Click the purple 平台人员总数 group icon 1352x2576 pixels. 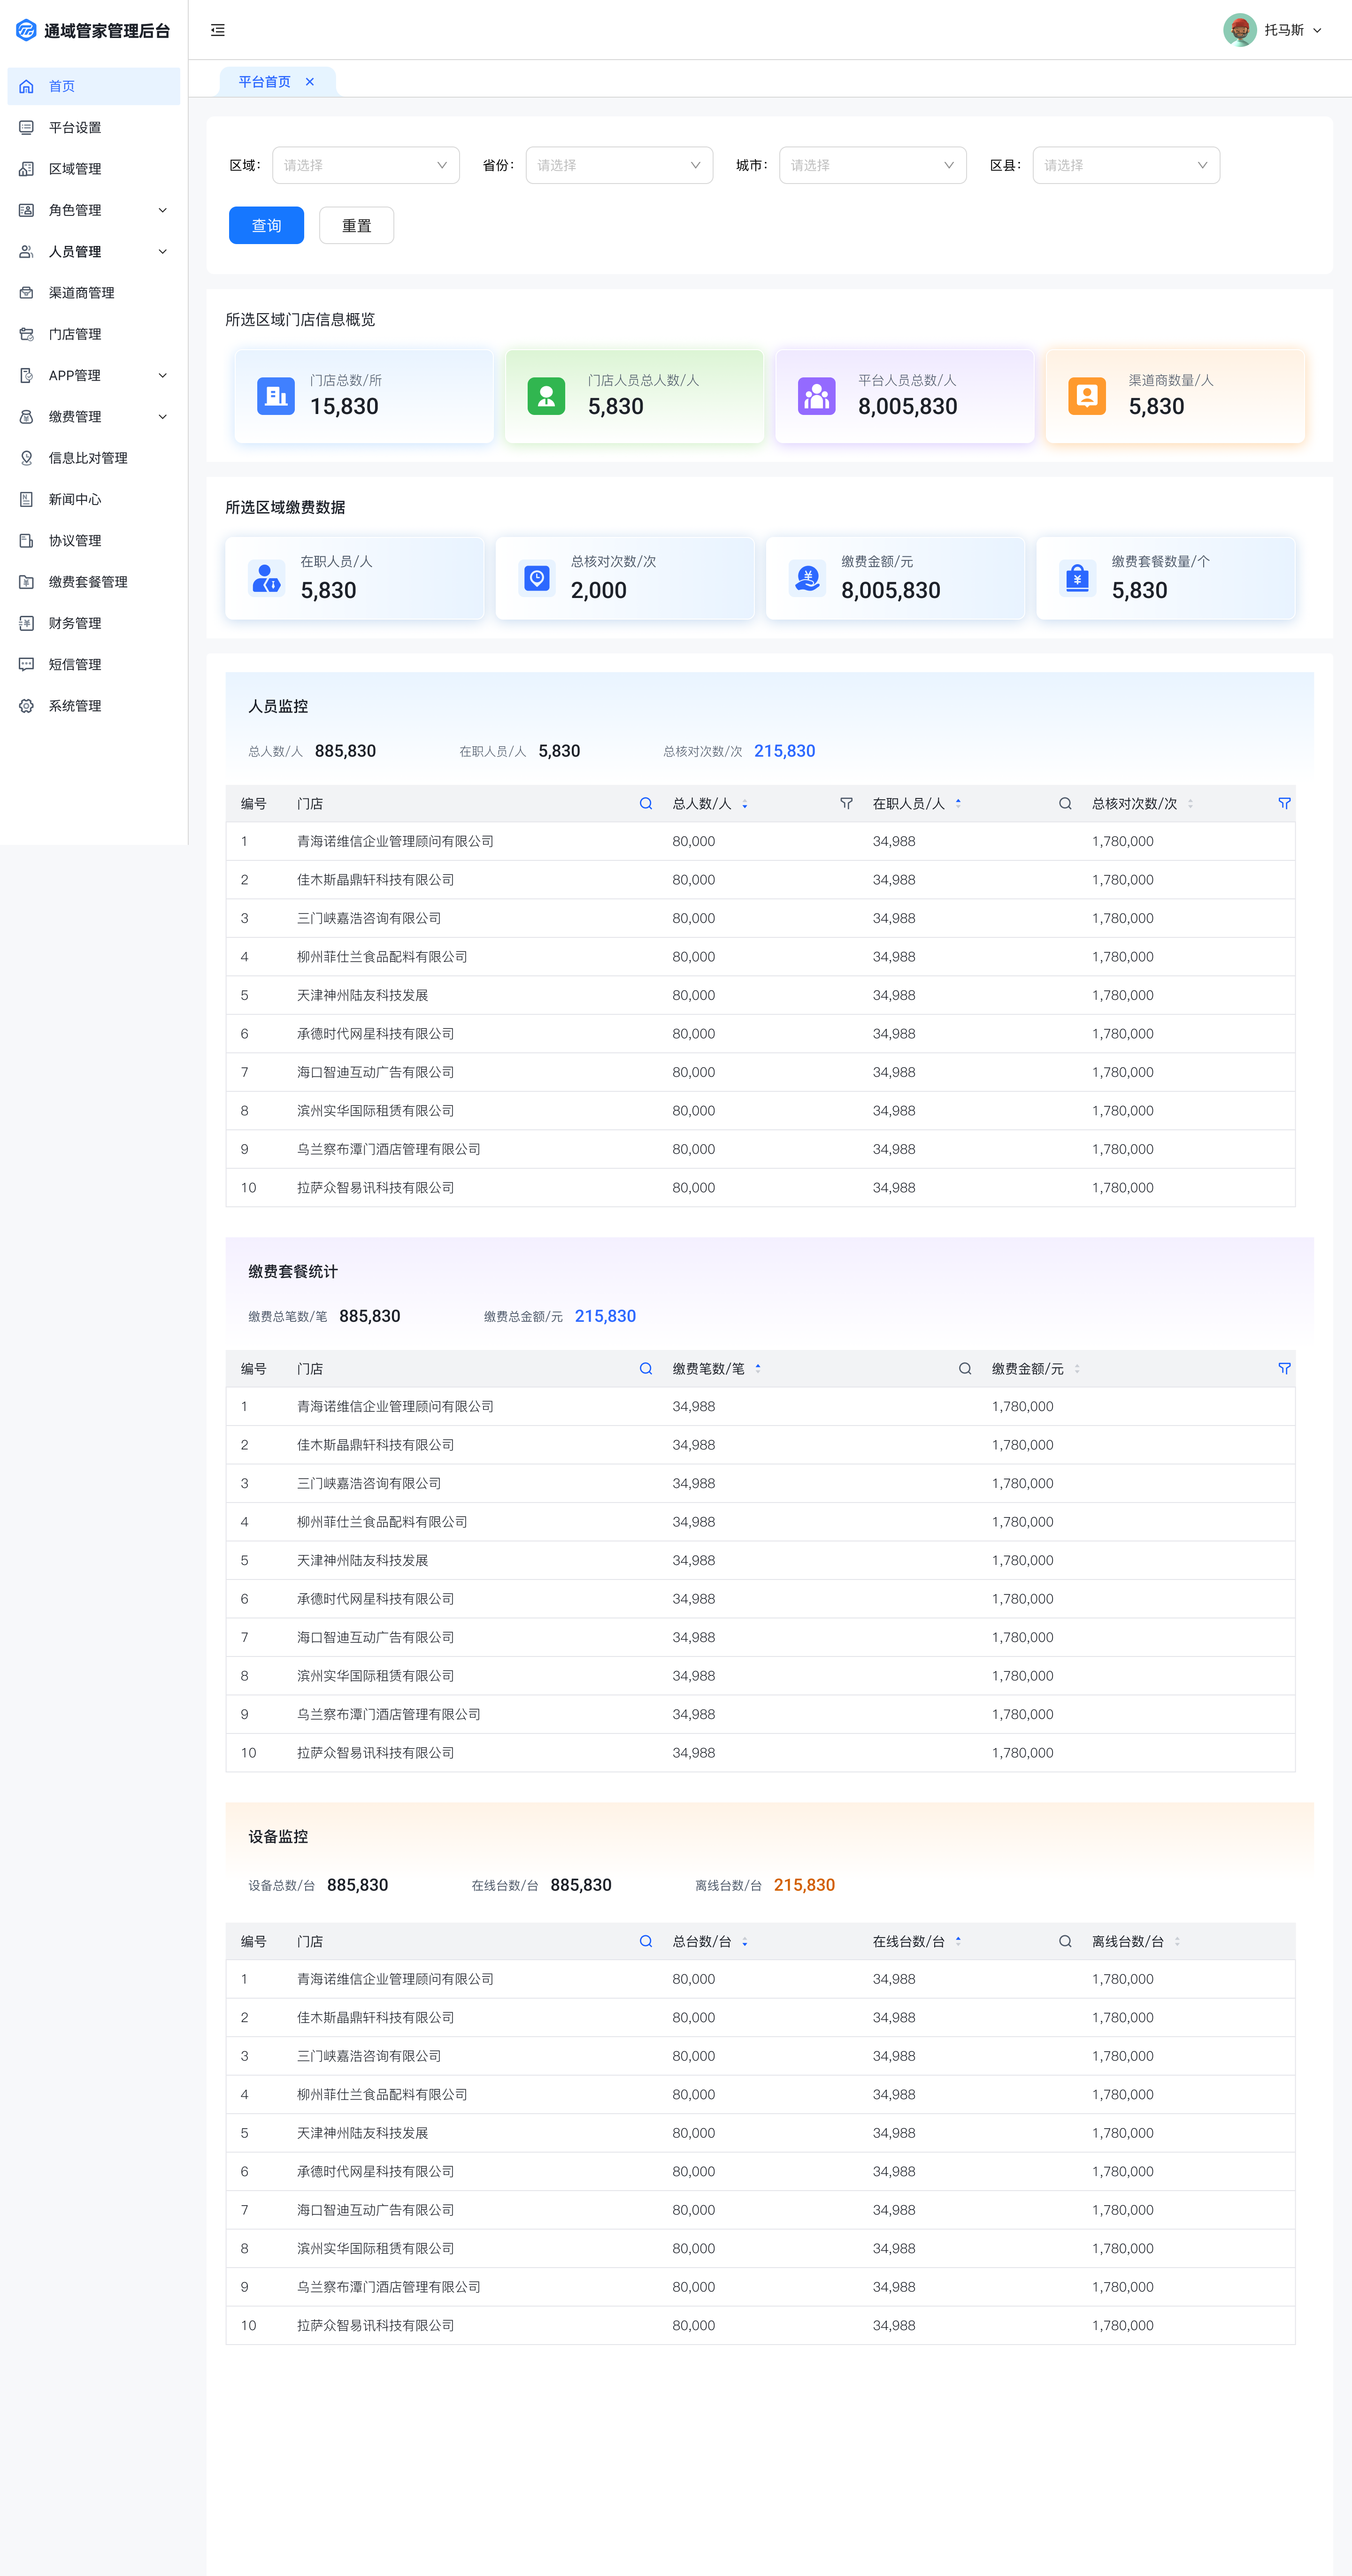click(x=817, y=396)
